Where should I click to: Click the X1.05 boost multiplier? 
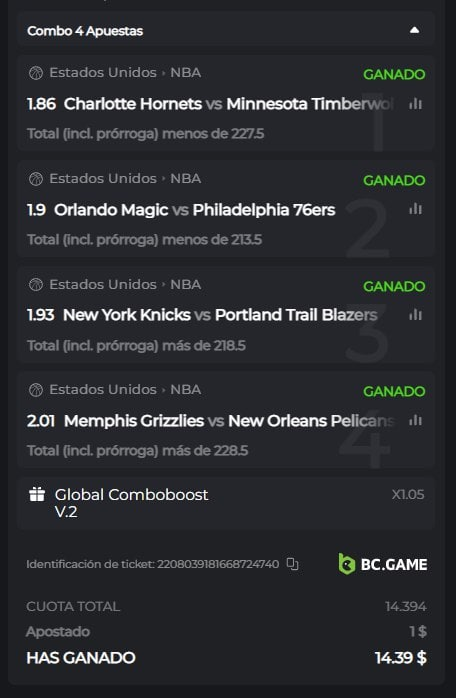[408, 494]
